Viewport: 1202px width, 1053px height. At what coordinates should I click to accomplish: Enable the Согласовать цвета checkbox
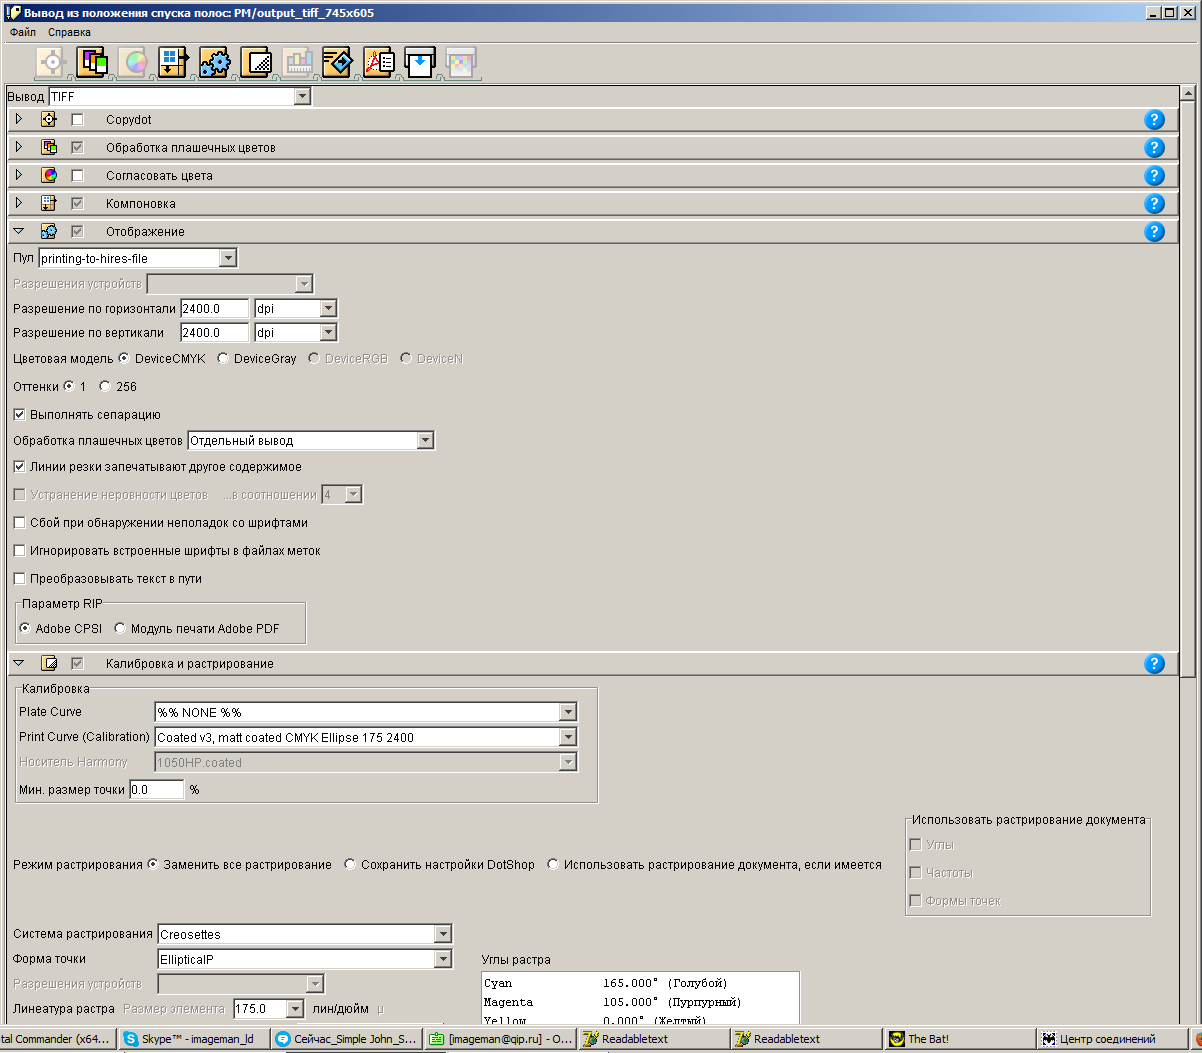(77, 176)
